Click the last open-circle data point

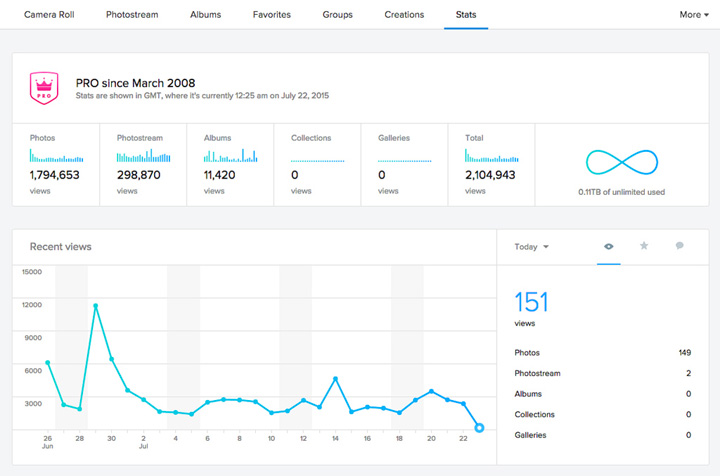pyautogui.click(x=479, y=427)
